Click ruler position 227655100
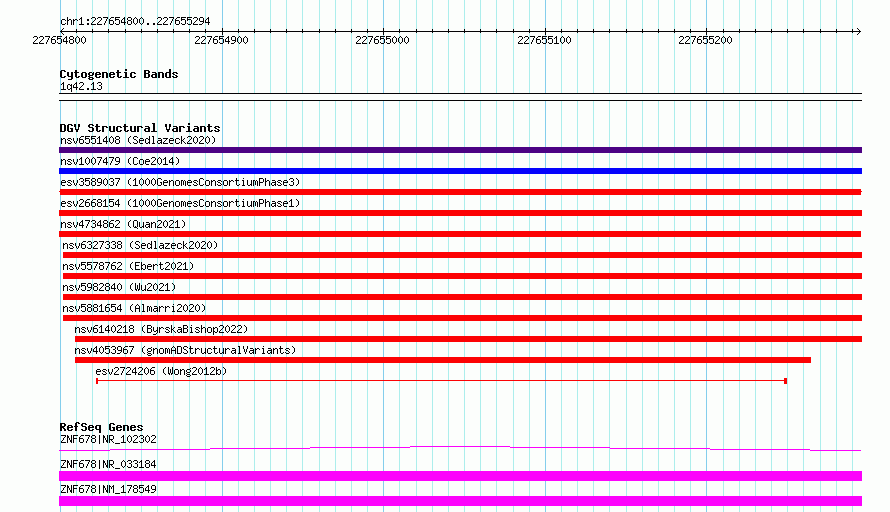This screenshot has height=512, width=890. [x=544, y=40]
